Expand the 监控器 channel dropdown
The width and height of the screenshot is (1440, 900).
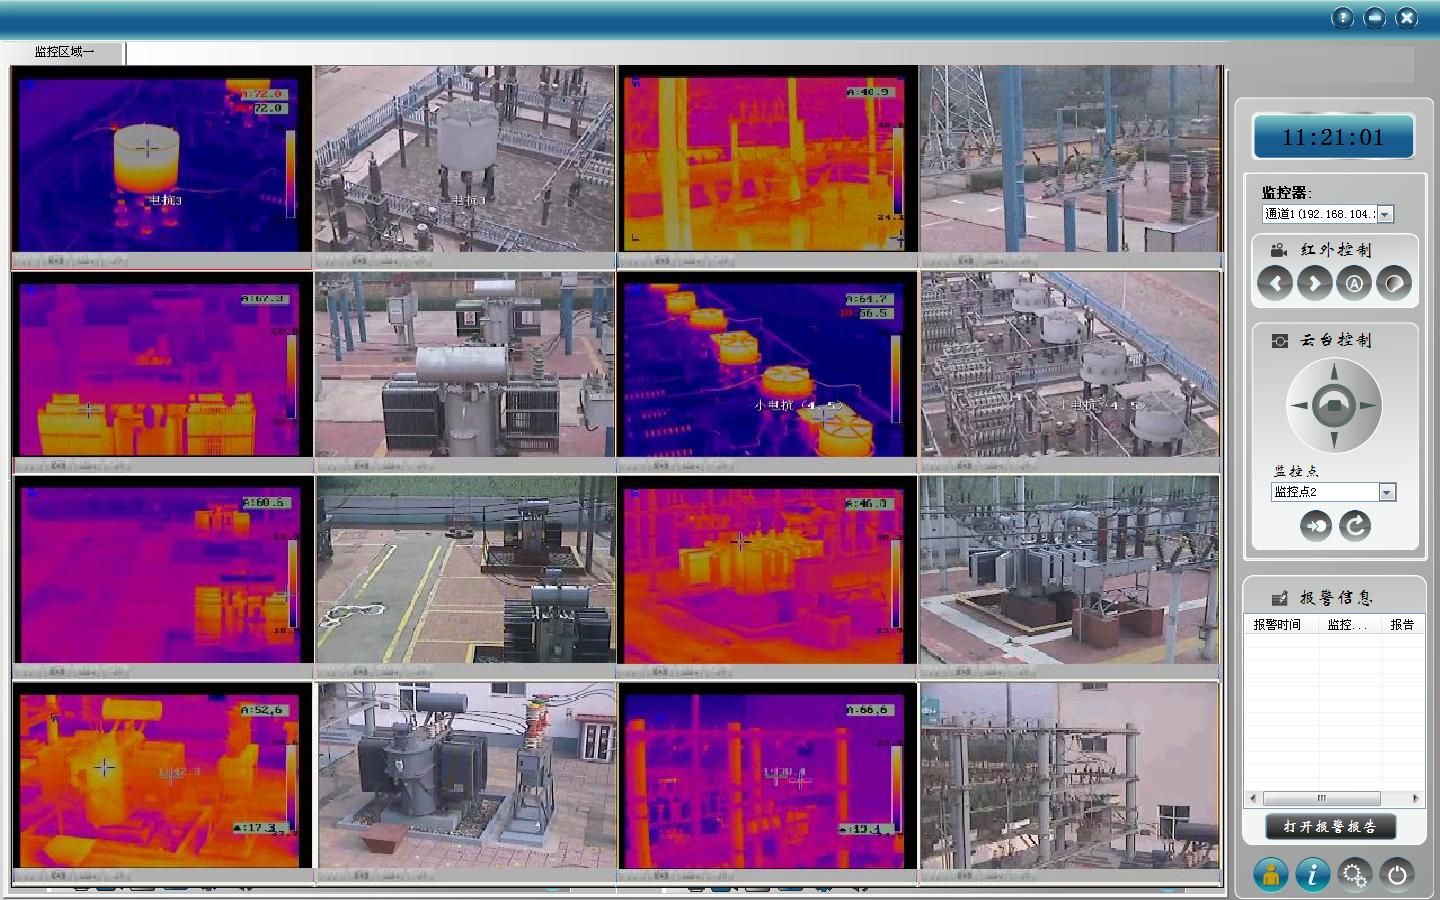(1385, 214)
